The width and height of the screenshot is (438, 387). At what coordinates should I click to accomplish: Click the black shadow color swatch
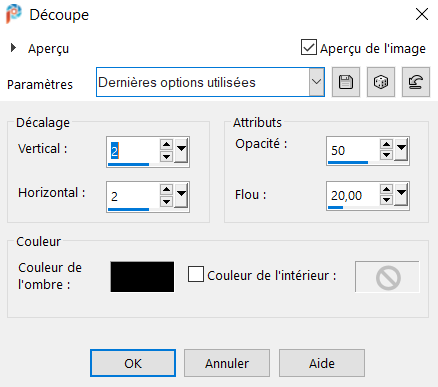(142, 277)
